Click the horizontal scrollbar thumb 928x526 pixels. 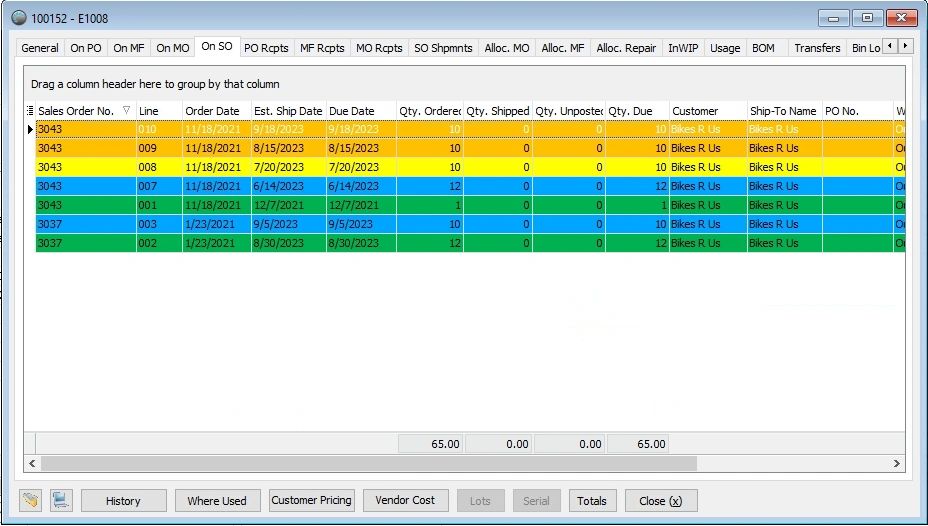coord(368,464)
